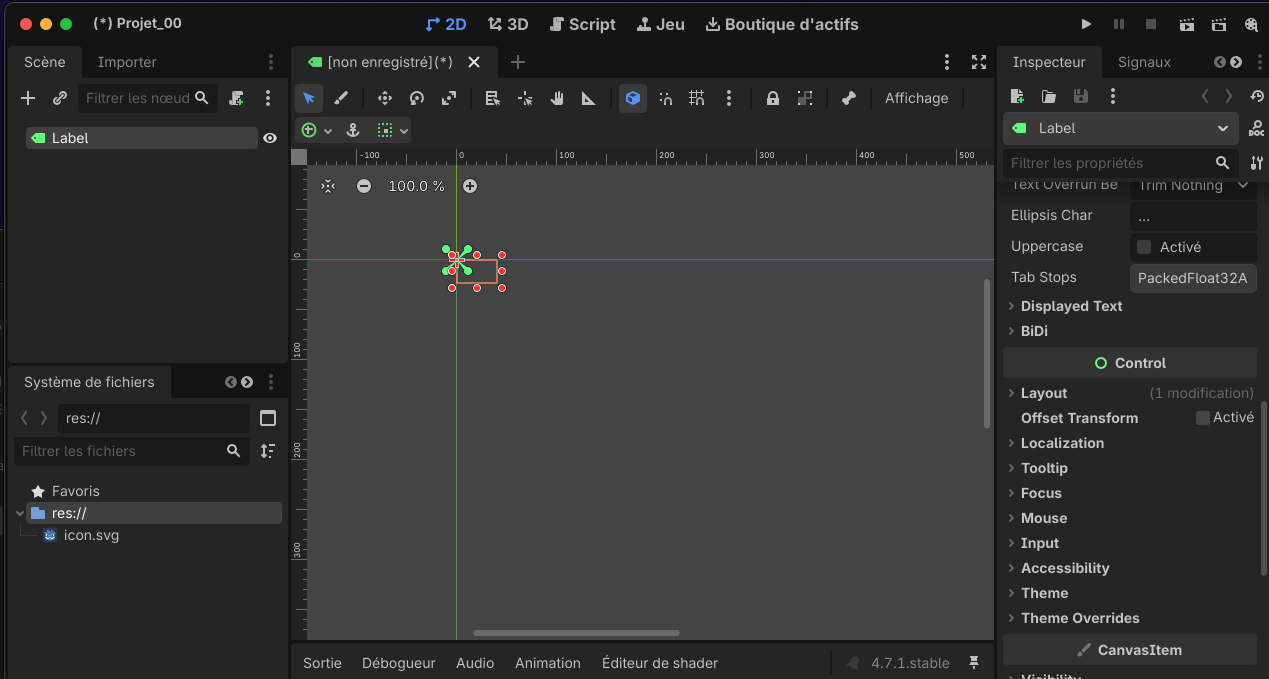Switch to the Script workspace
Image resolution: width=1269 pixels, height=679 pixels.
coord(582,24)
